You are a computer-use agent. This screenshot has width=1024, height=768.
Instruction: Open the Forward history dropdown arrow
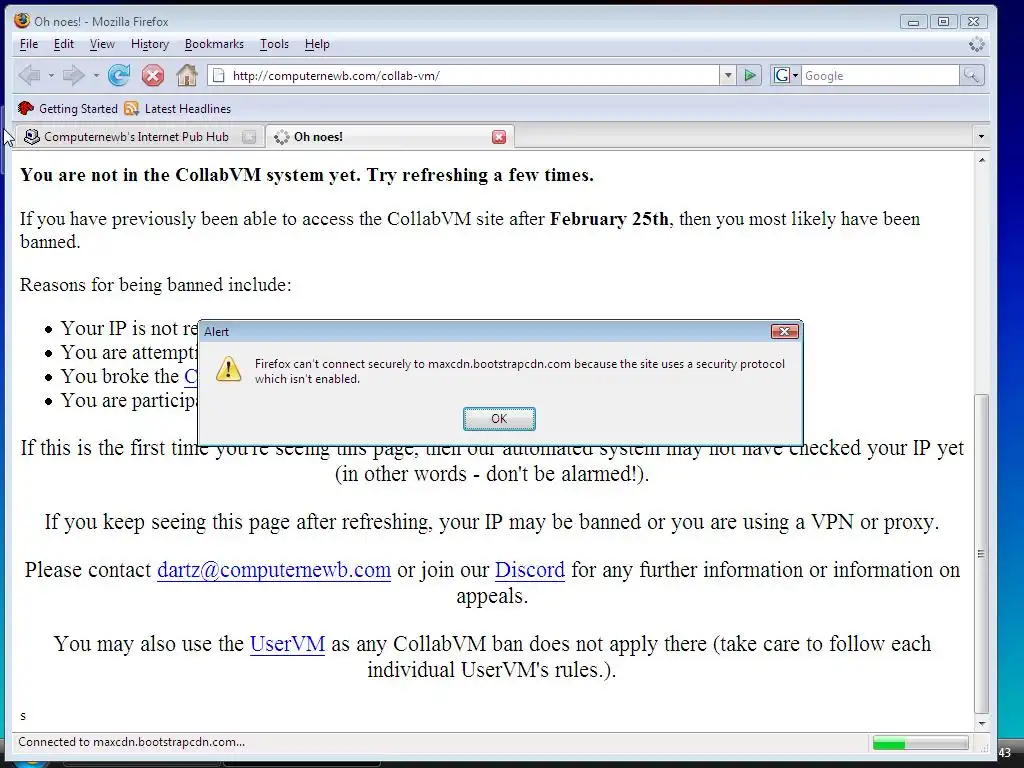(x=96, y=76)
